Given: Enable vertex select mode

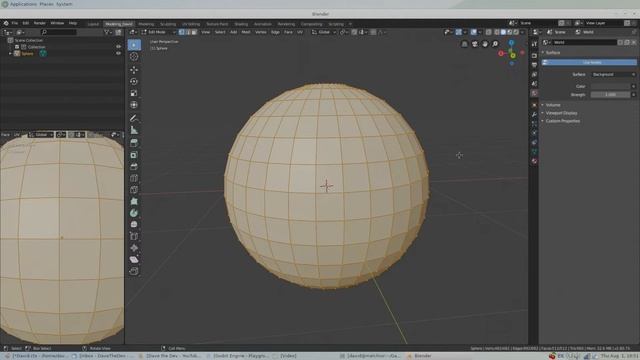Looking at the screenshot, I should (182, 32).
